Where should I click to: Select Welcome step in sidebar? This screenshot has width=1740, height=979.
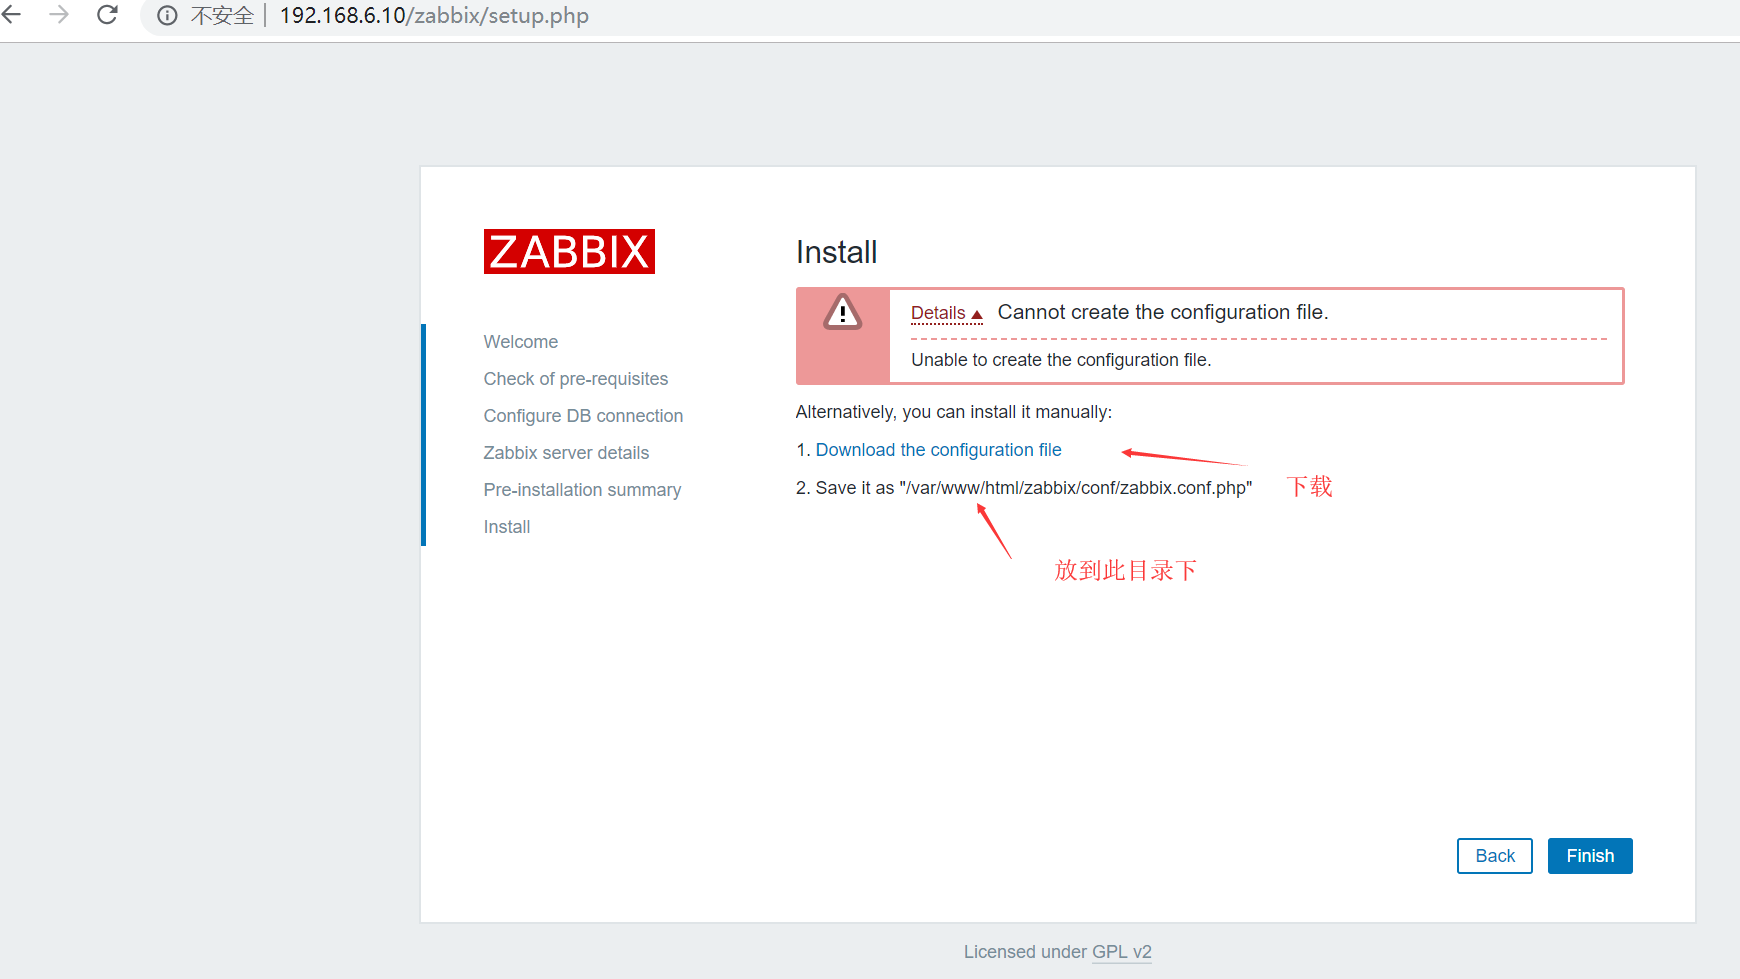tap(521, 342)
